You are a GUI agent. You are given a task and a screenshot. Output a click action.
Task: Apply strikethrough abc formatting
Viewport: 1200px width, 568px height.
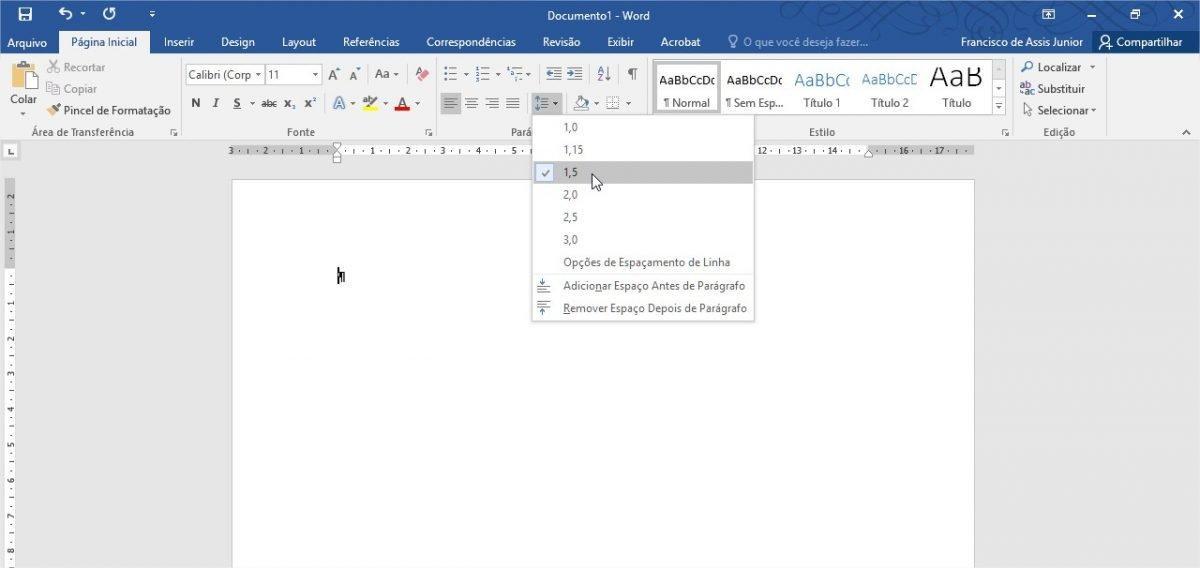pos(269,103)
